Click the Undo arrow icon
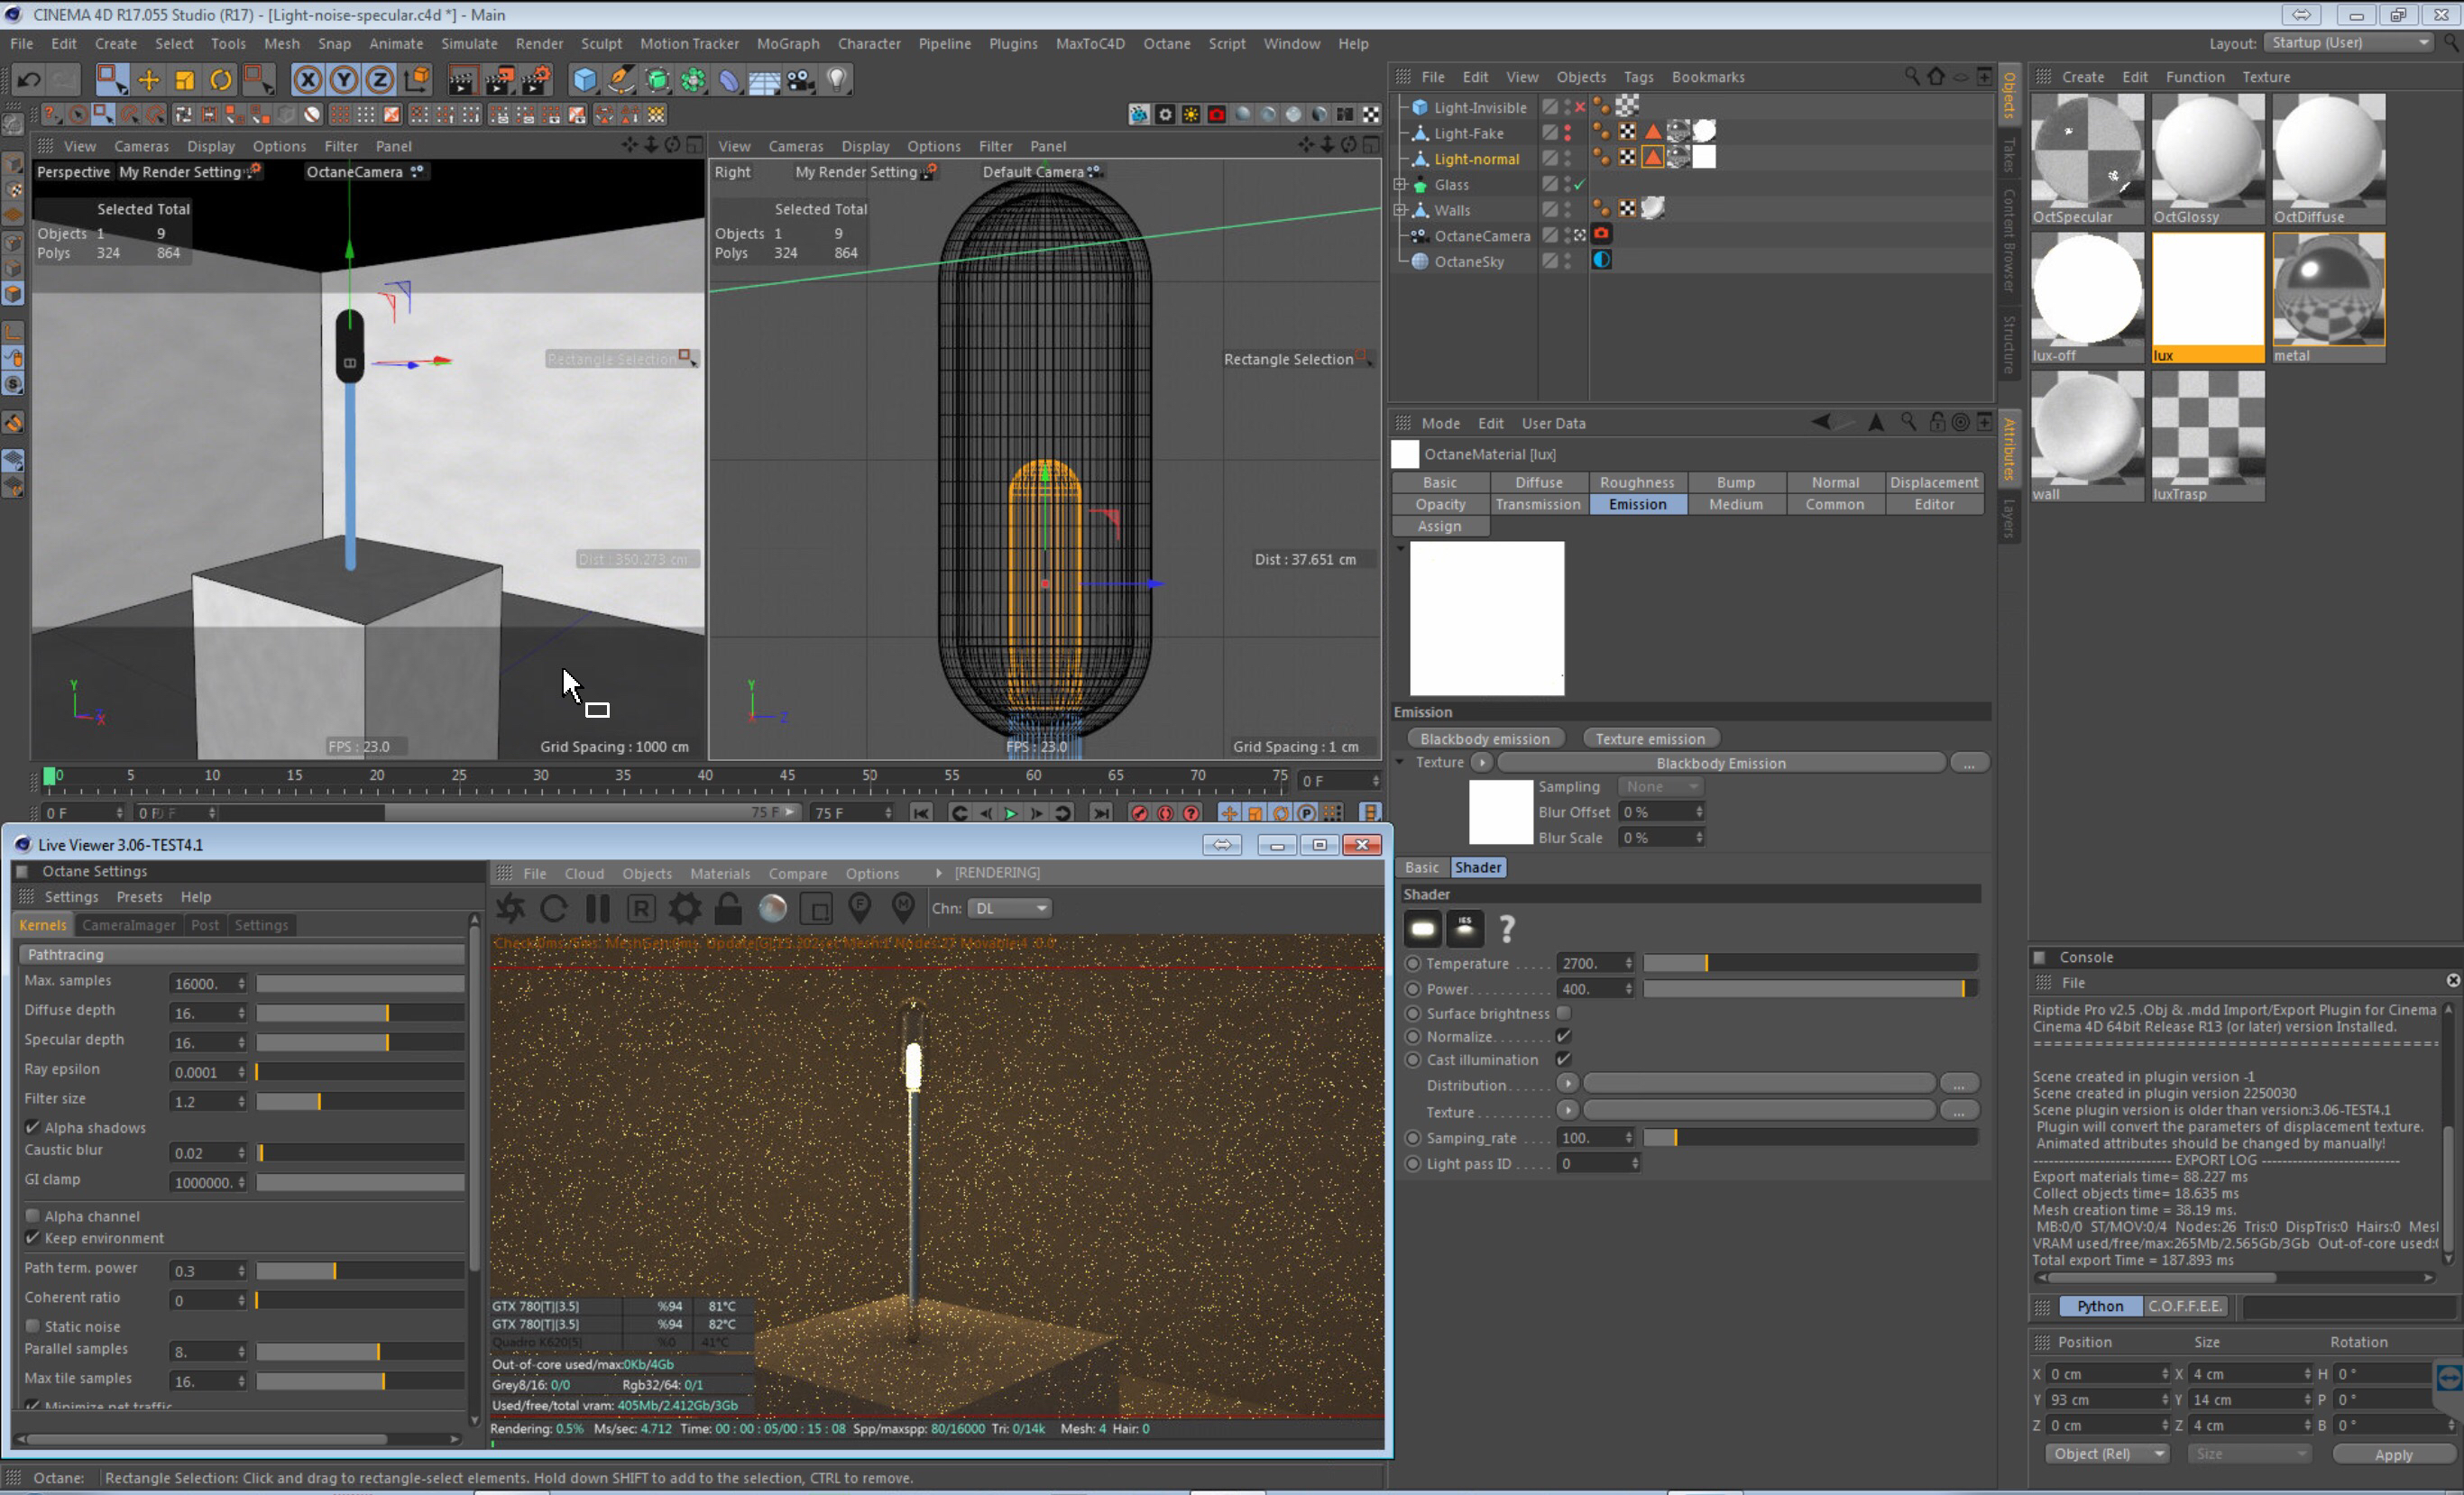 [28, 80]
